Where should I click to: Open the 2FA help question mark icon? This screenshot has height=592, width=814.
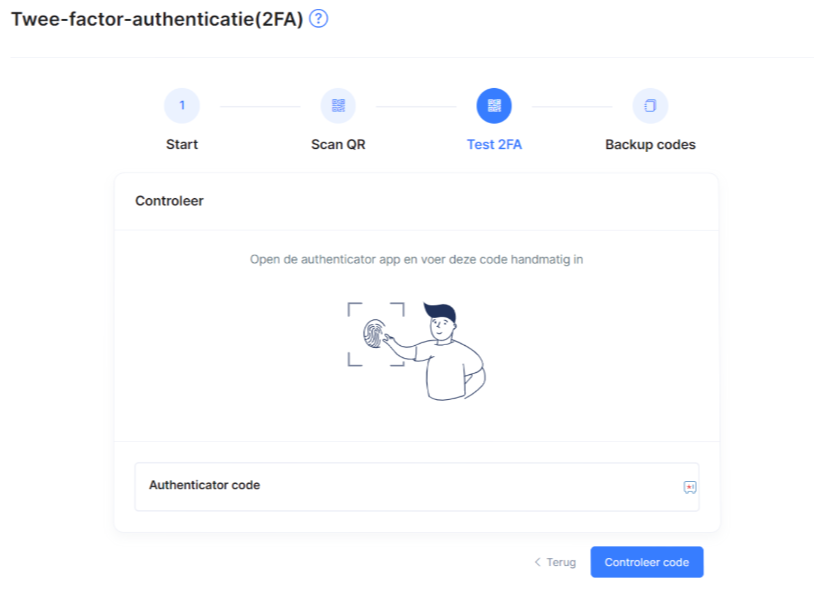click(x=318, y=19)
